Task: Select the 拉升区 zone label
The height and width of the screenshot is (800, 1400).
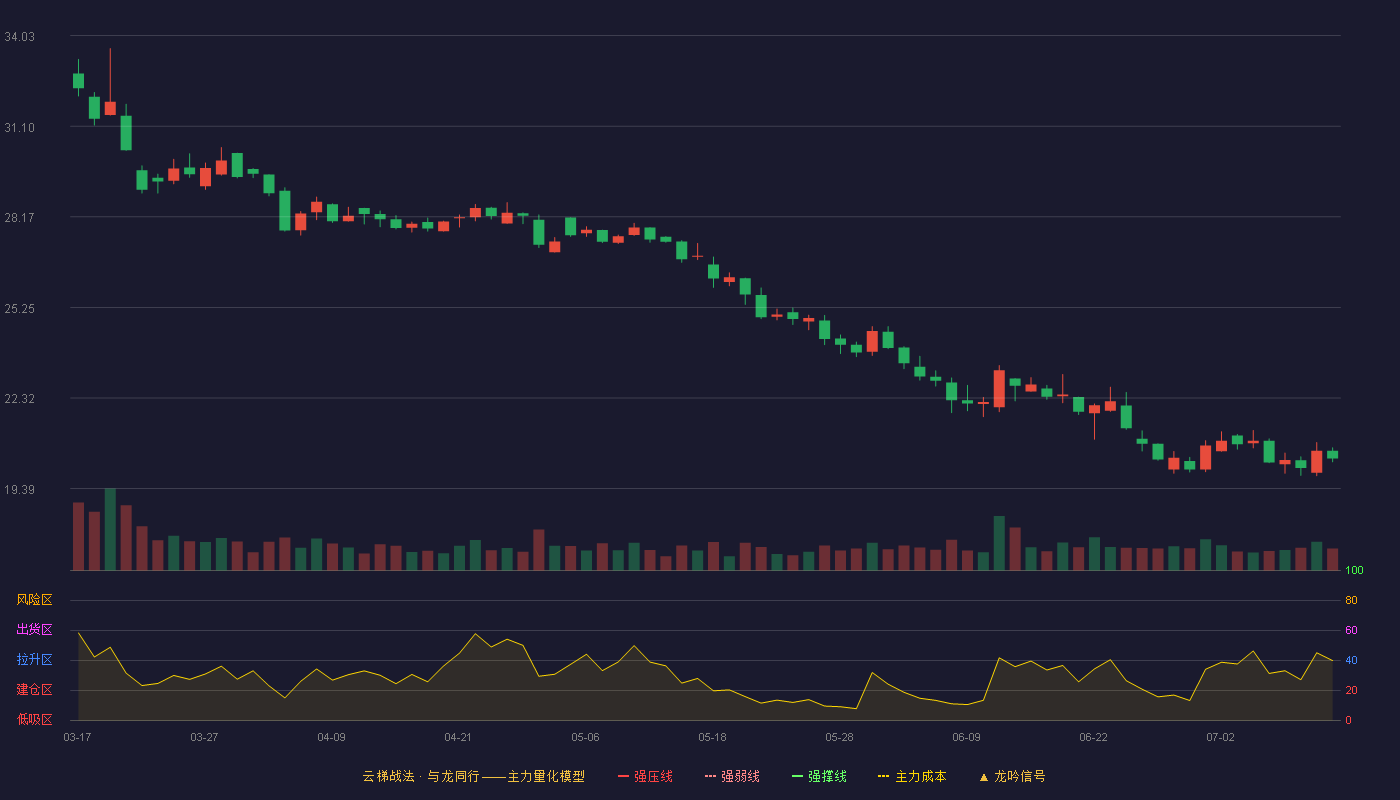Action: [34, 660]
